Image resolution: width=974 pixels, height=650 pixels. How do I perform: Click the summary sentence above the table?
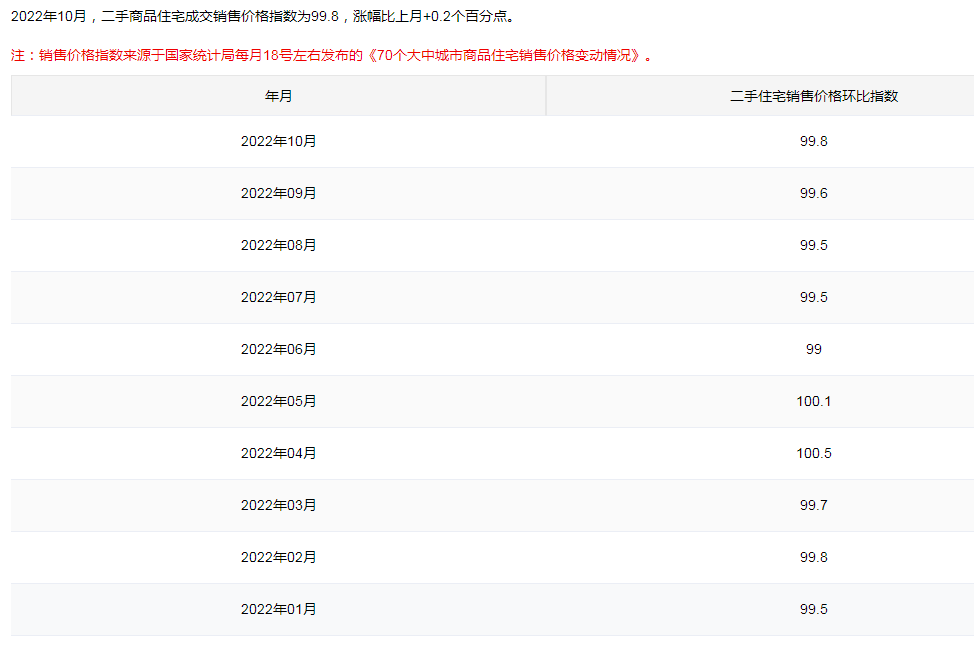(264, 17)
